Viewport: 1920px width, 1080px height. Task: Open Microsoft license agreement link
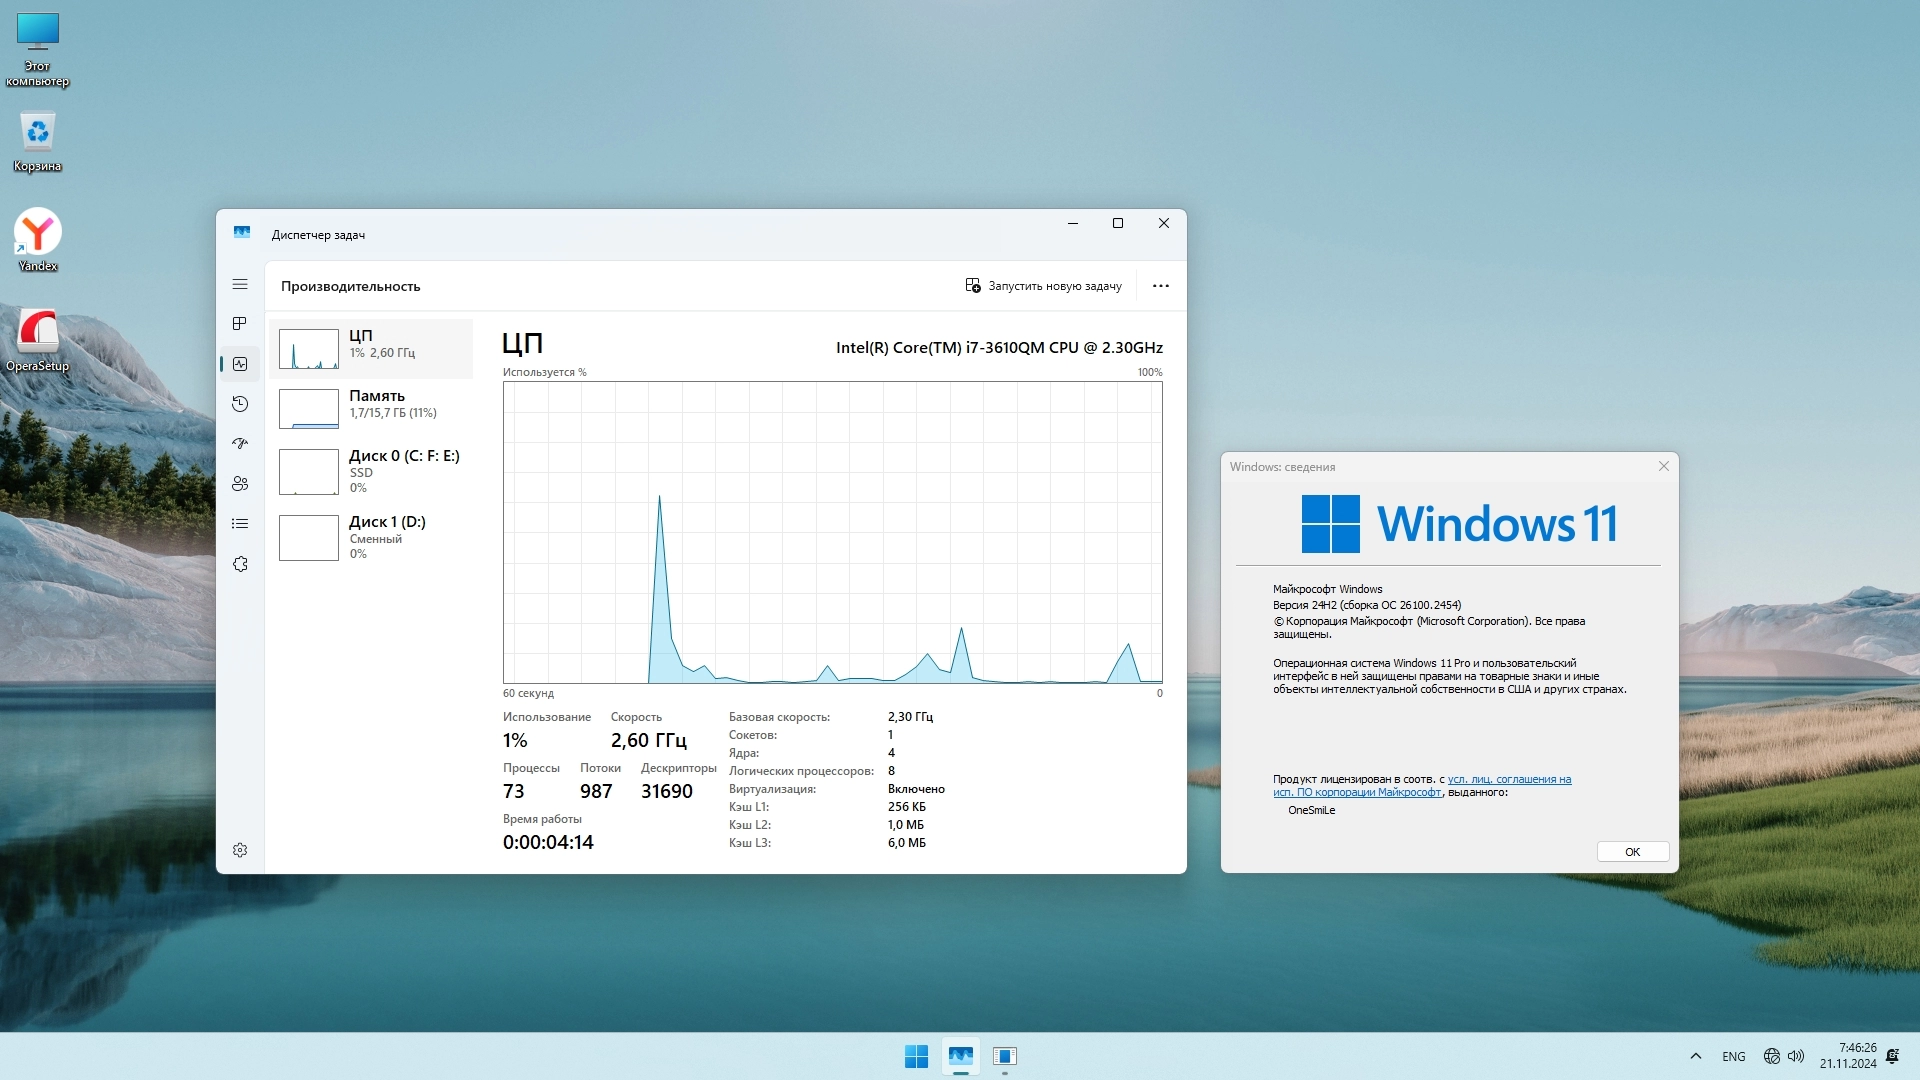coord(1508,780)
